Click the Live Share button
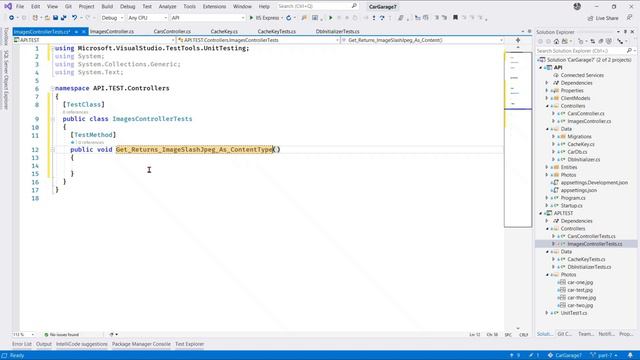The height and width of the screenshot is (360, 640). click(x=603, y=18)
